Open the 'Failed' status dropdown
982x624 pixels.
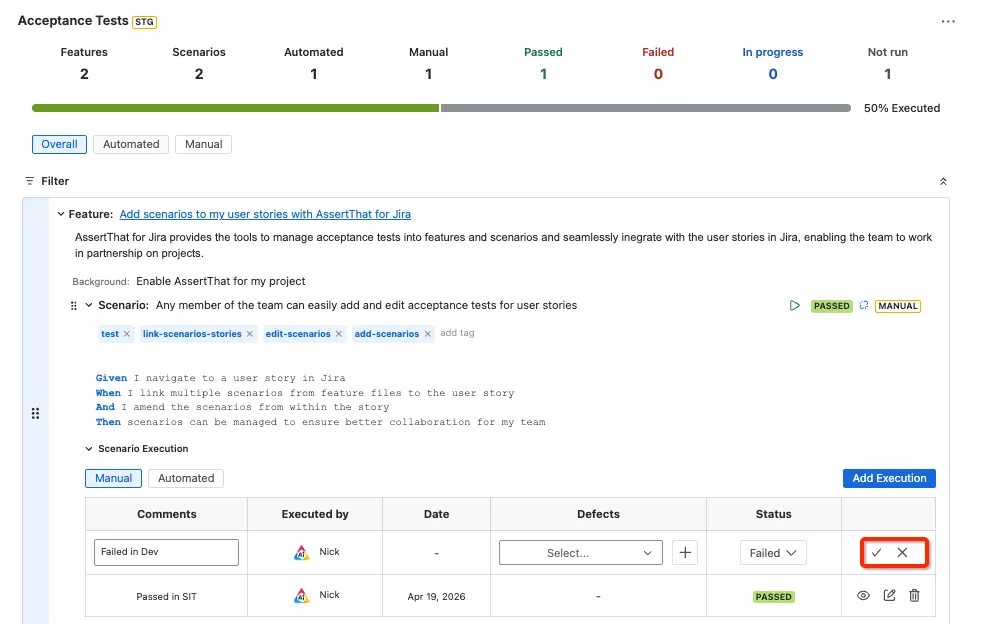click(x=773, y=553)
